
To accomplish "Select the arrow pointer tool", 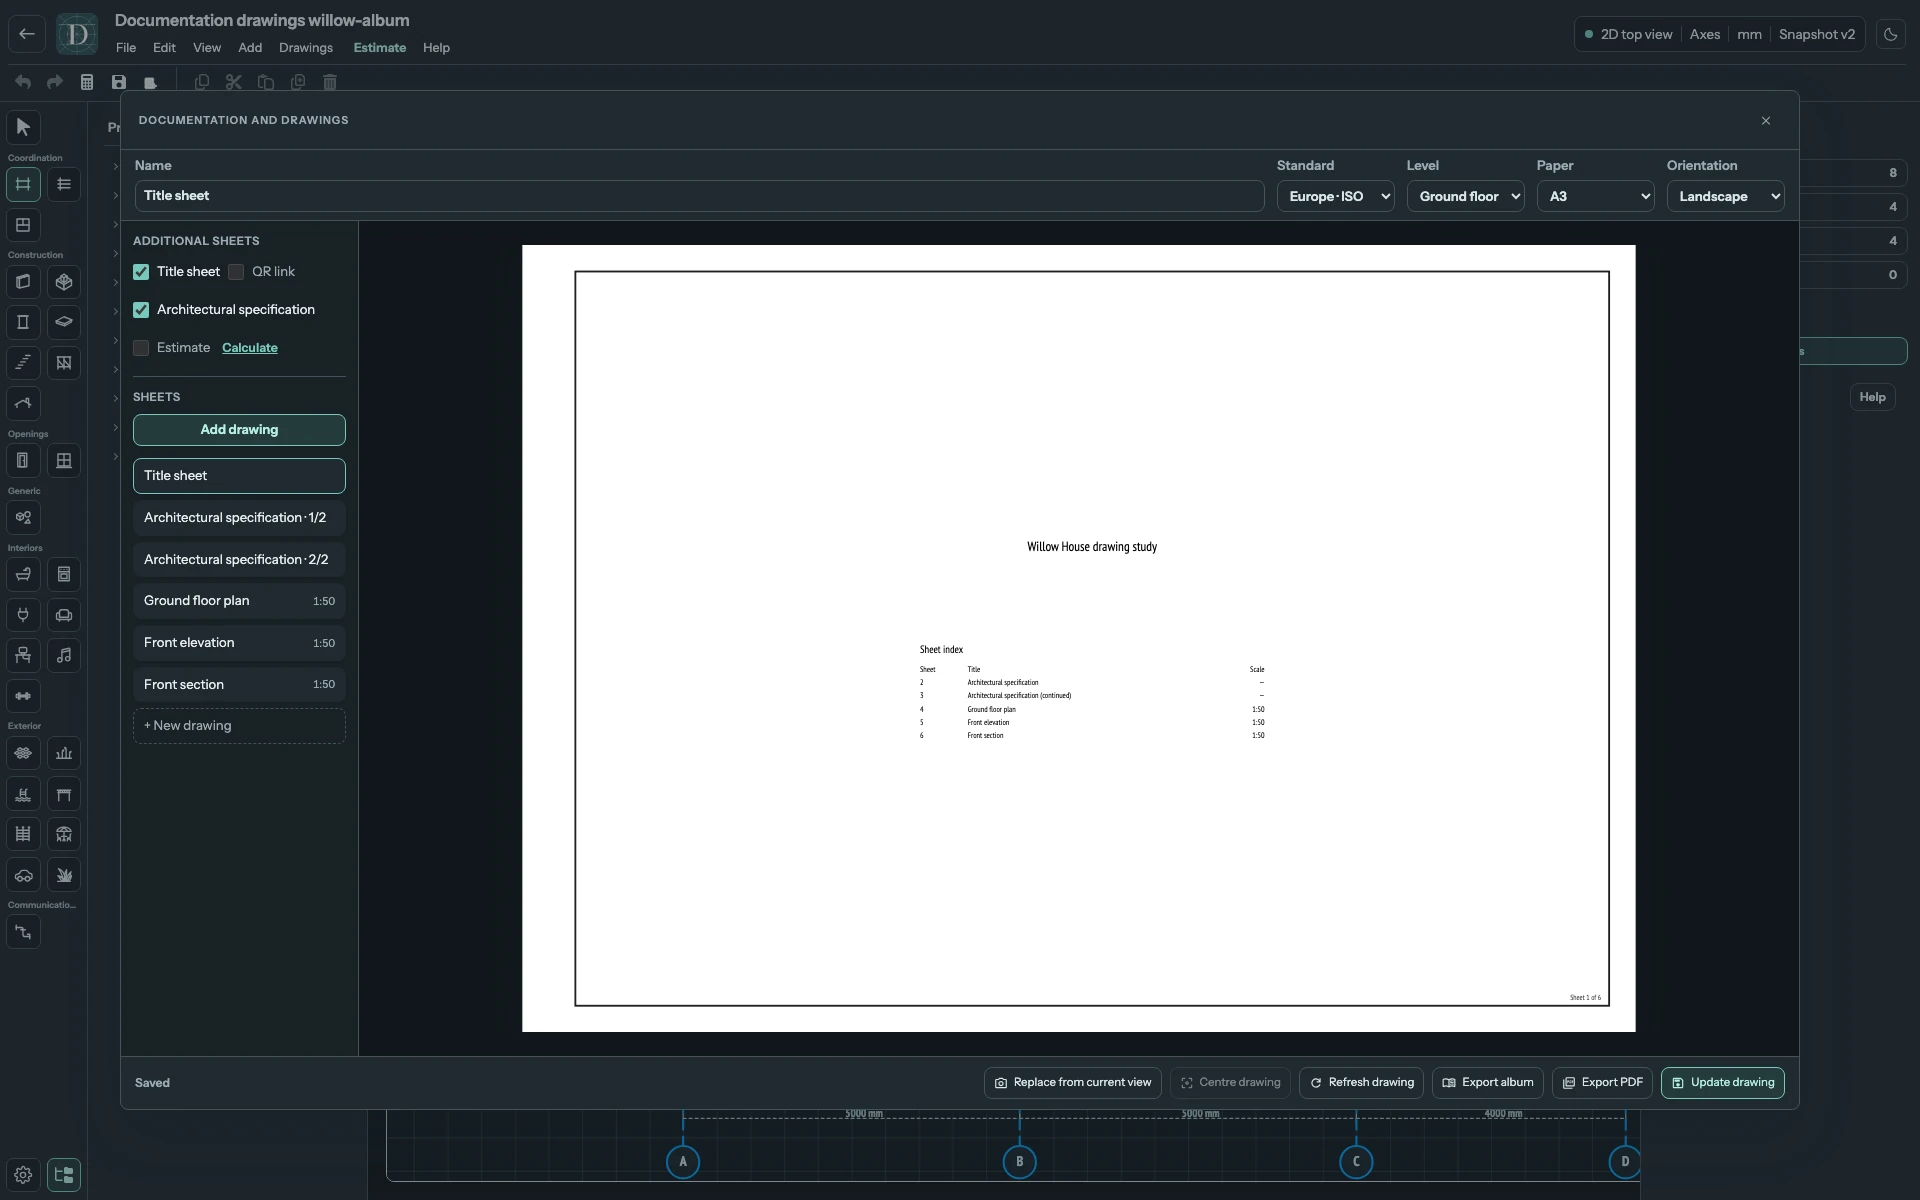I will [23, 127].
